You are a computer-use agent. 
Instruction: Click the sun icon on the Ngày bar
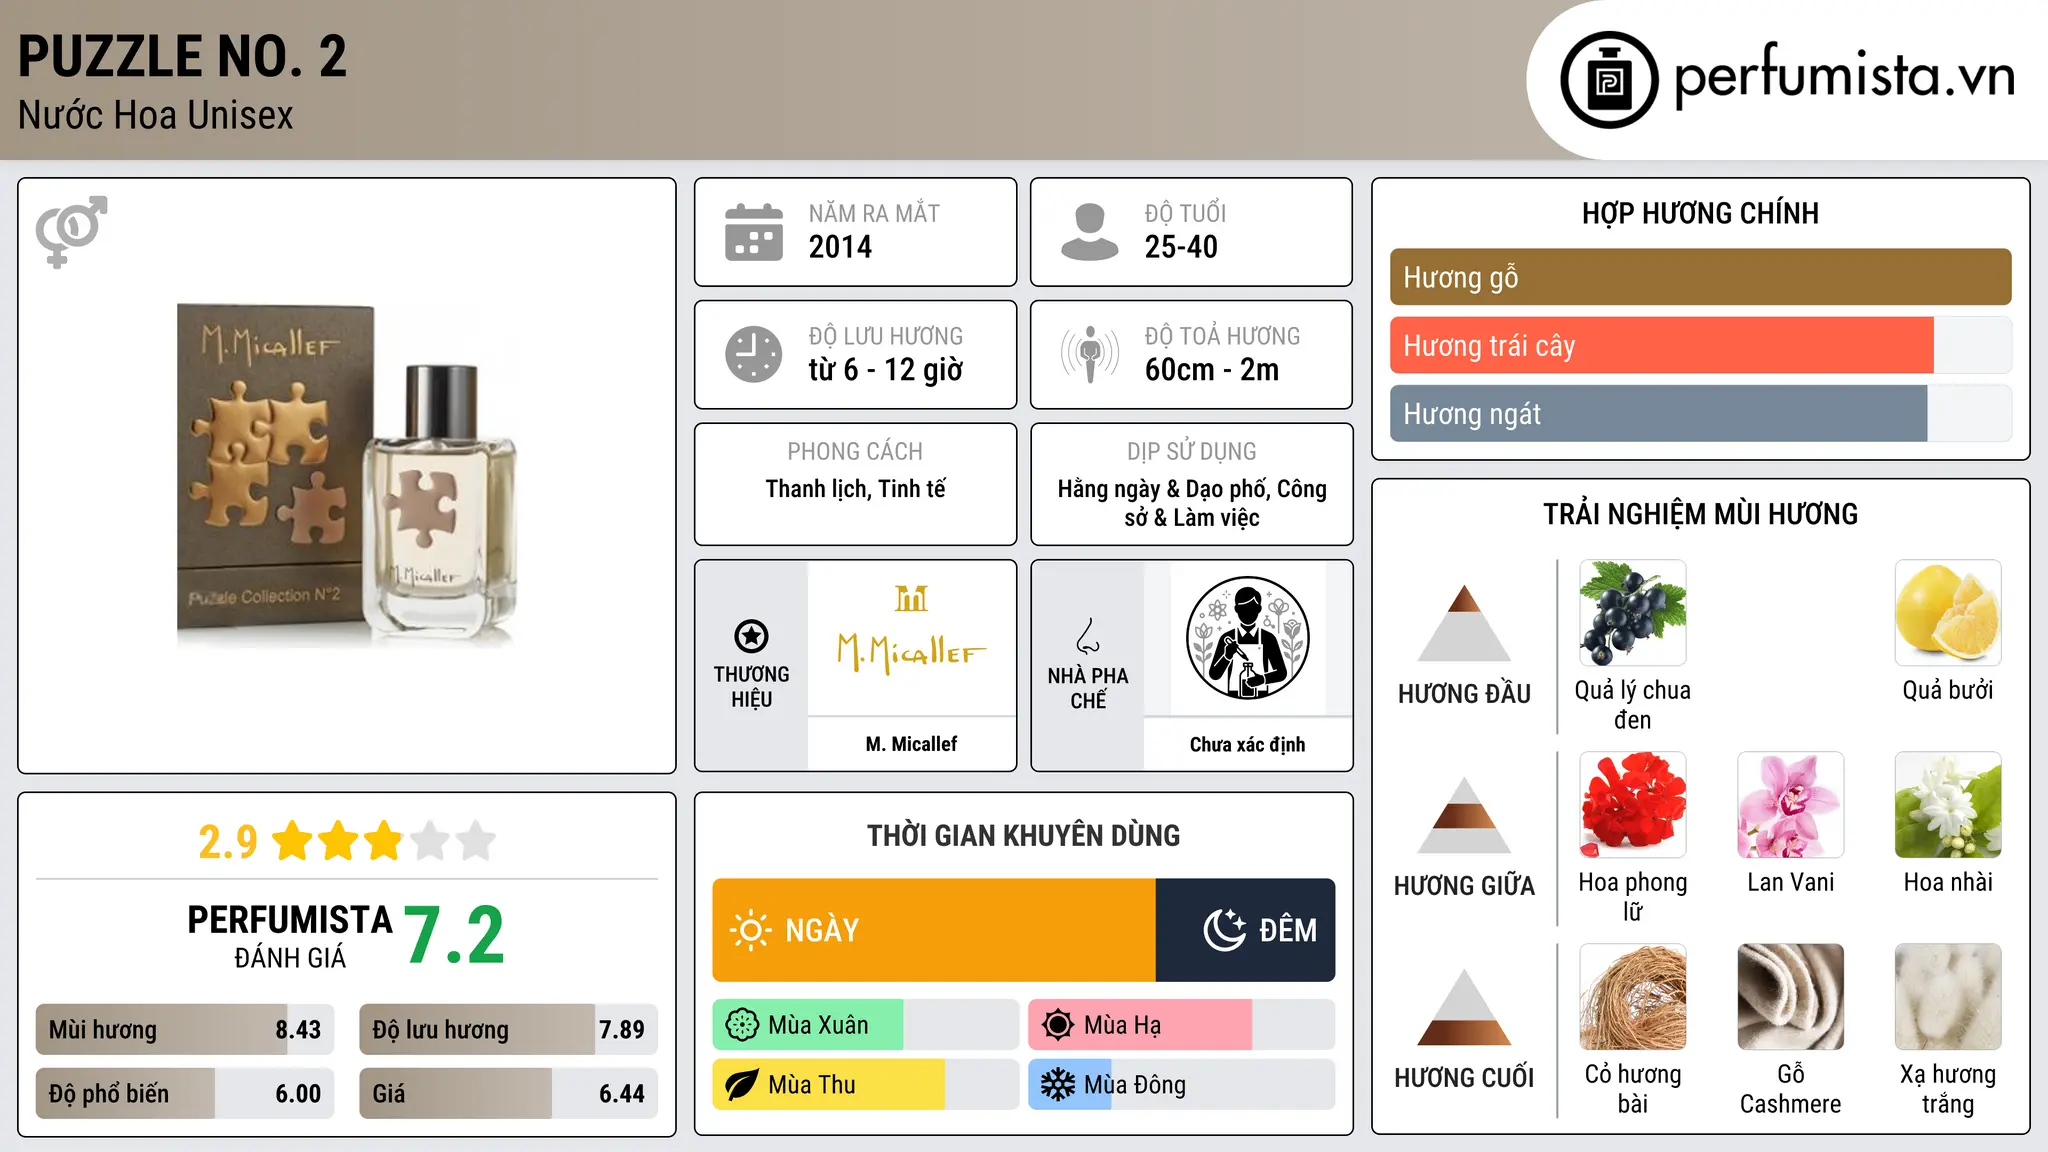click(x=750, y=930)
